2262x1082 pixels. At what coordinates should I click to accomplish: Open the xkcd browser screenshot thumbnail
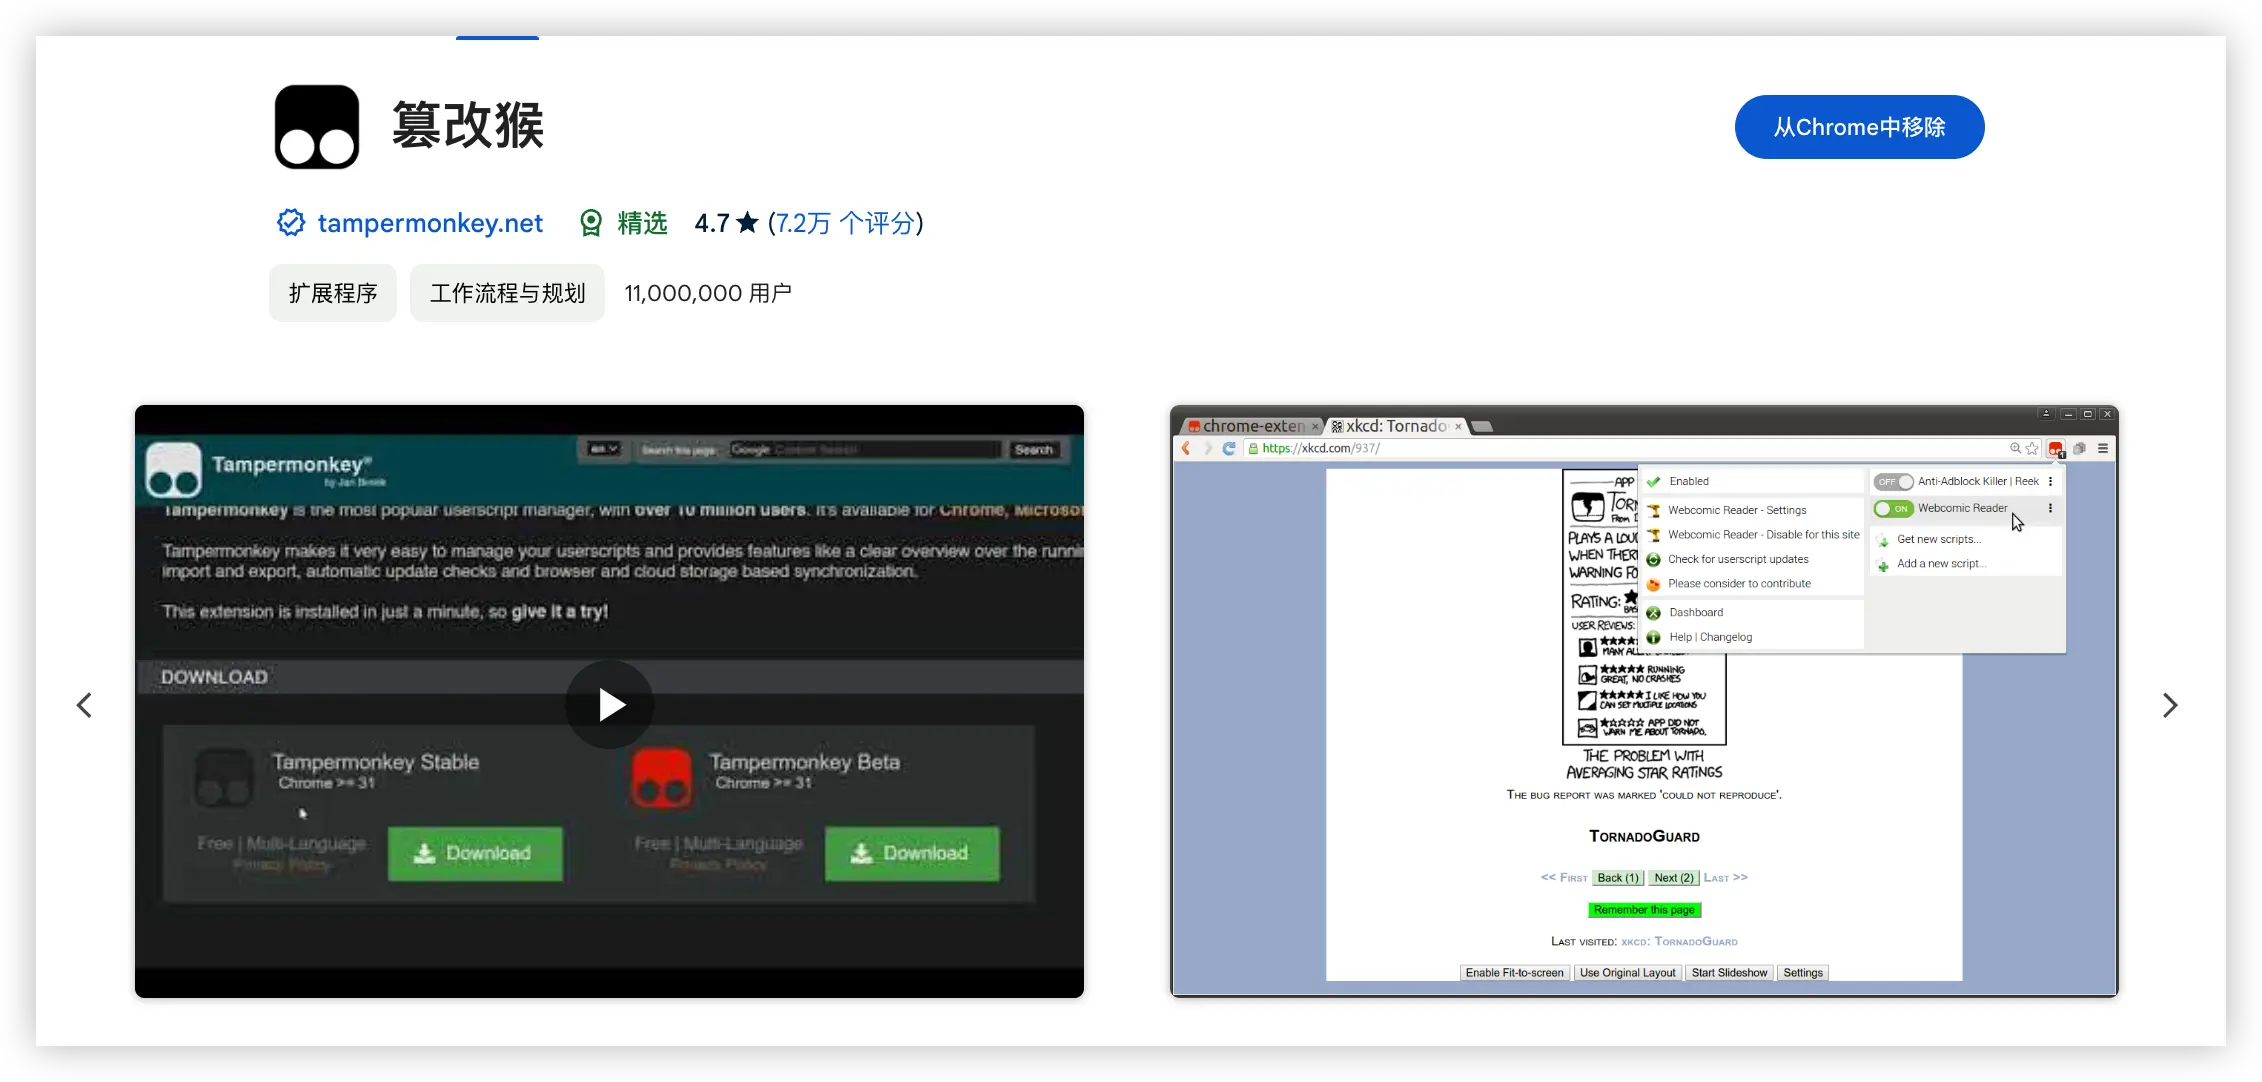pos(1644,701)
